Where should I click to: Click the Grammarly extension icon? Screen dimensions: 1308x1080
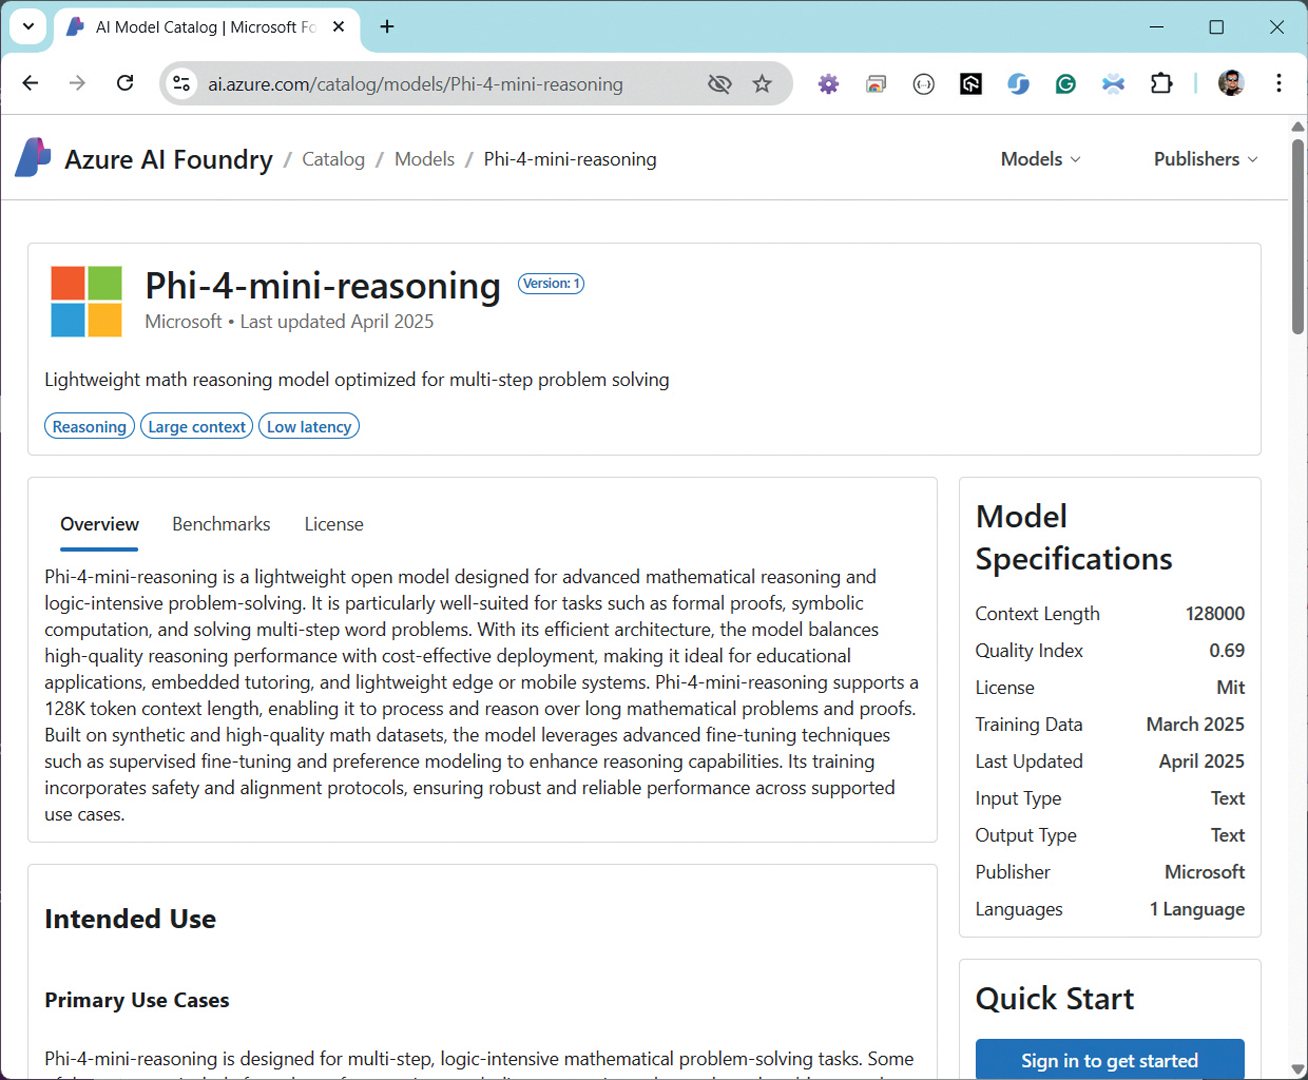click(1065, 84)
